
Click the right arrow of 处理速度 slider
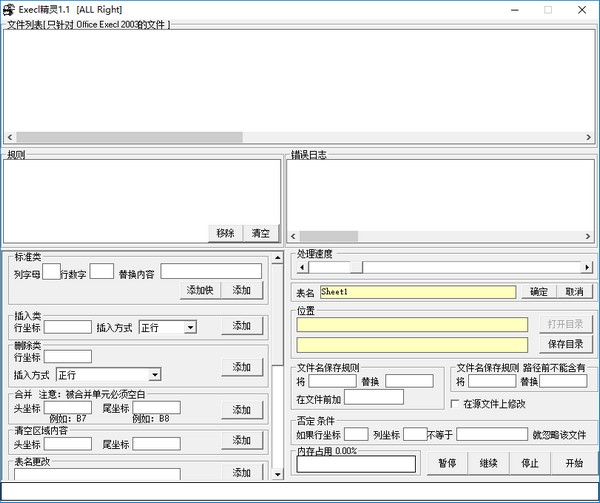click(x=587, y=268)
